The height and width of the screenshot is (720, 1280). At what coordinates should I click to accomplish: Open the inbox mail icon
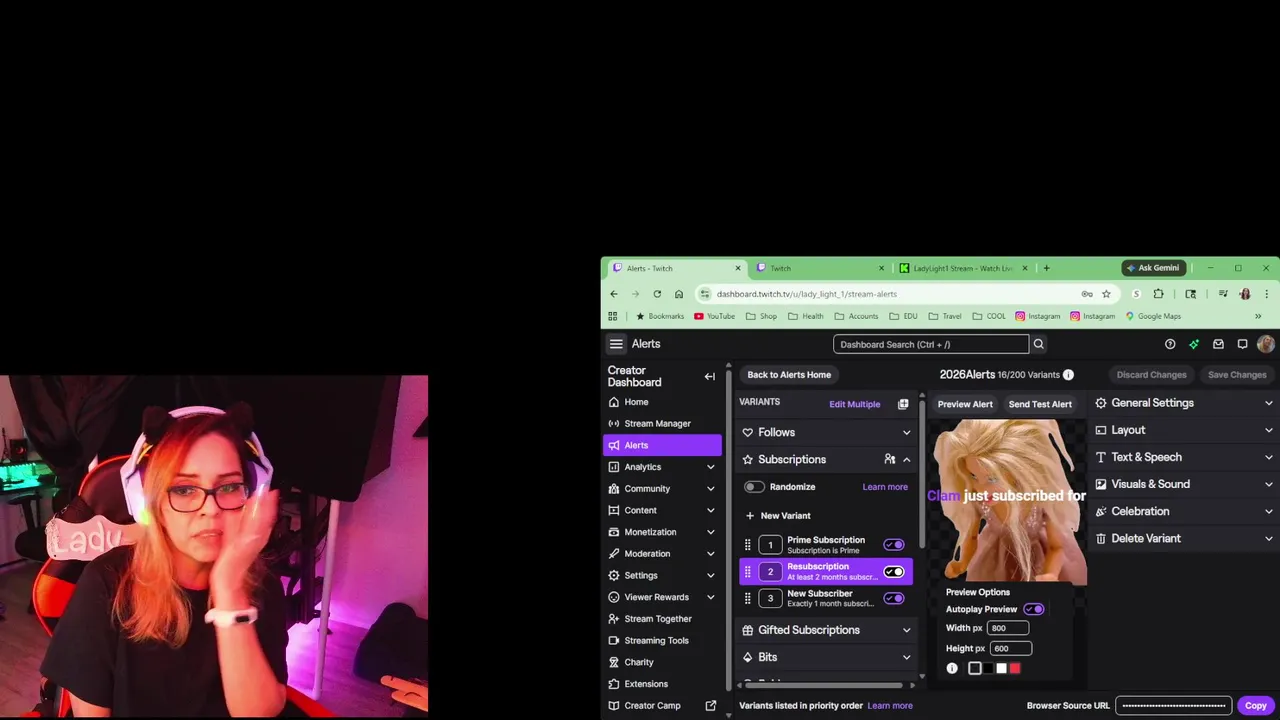[1218, 344]
